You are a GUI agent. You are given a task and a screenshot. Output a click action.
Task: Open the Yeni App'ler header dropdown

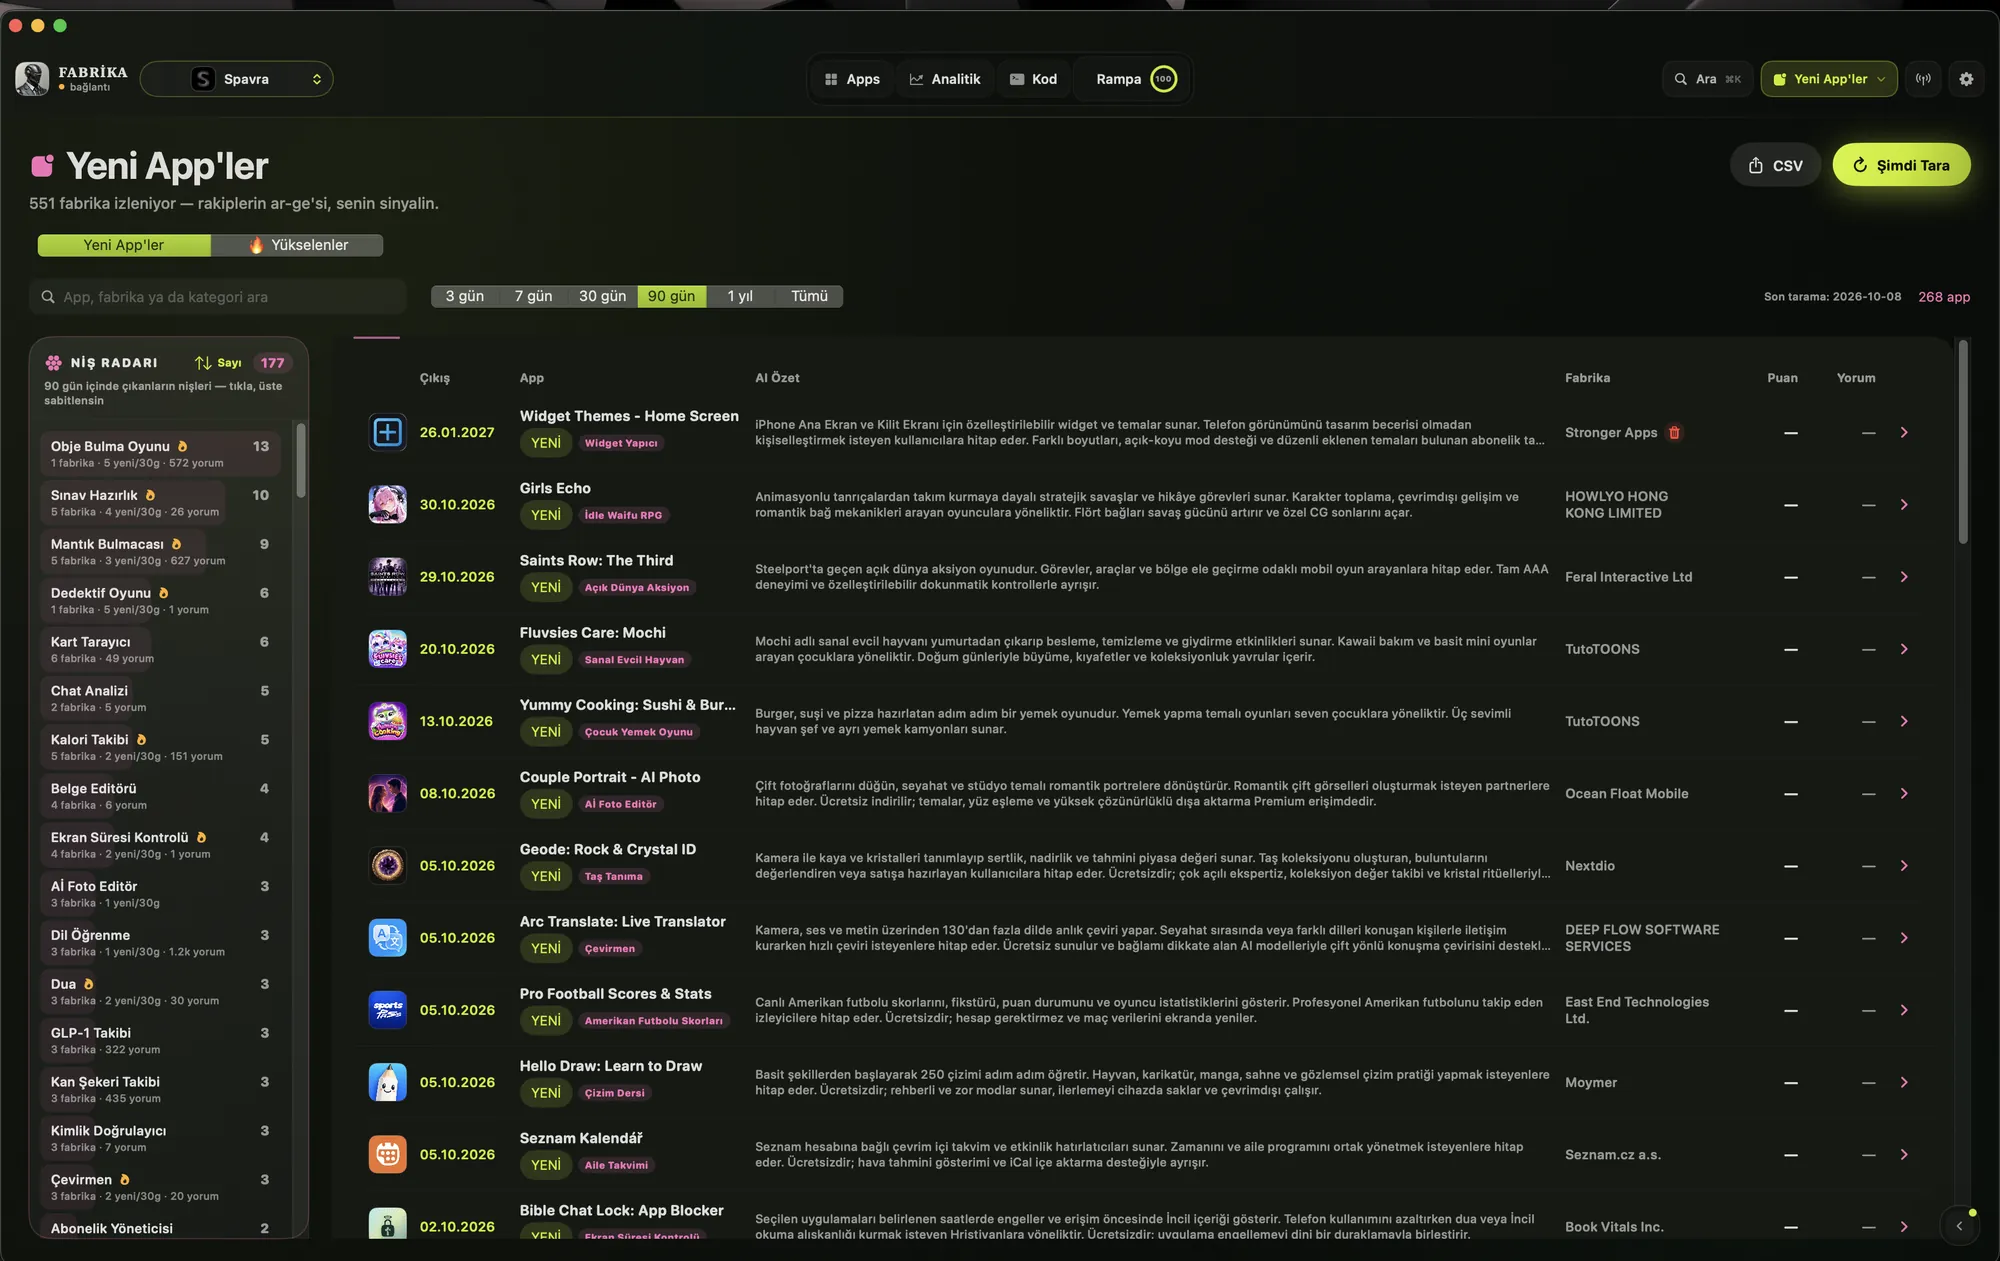click(1828, 79)
